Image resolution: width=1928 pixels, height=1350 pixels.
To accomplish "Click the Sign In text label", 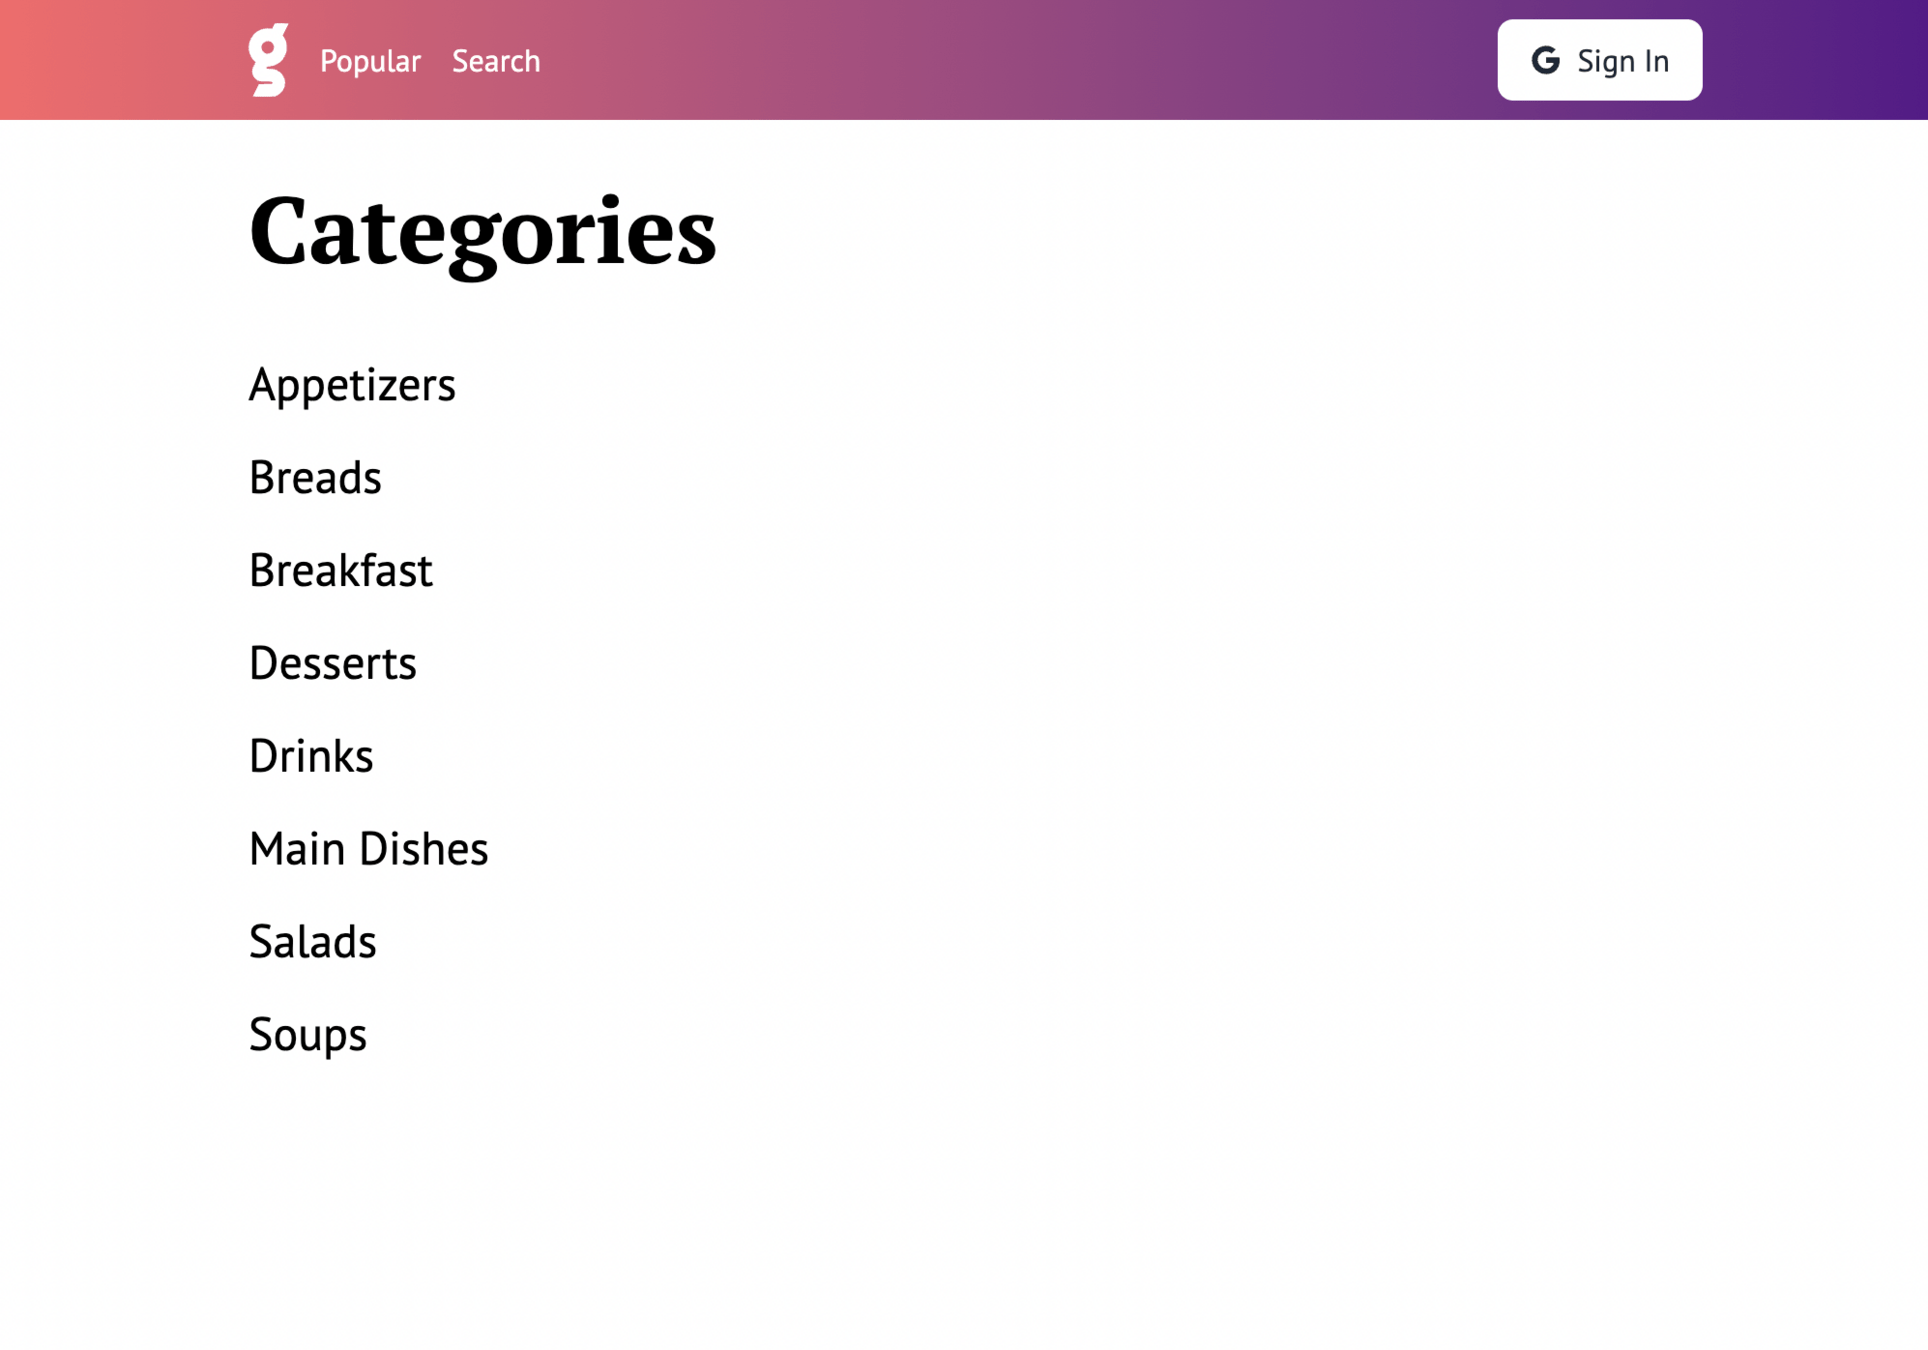I will click(x=1622, y=61).
